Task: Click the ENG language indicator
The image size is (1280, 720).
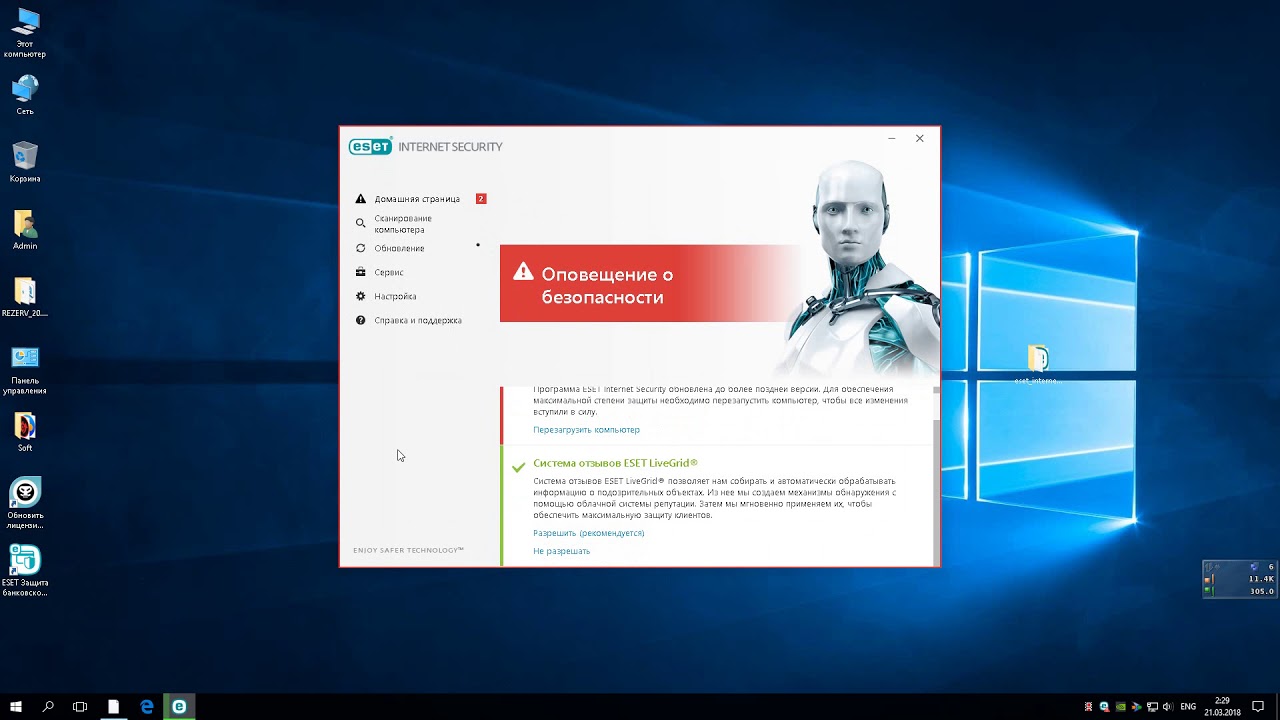Action: tap(1188, 707)
